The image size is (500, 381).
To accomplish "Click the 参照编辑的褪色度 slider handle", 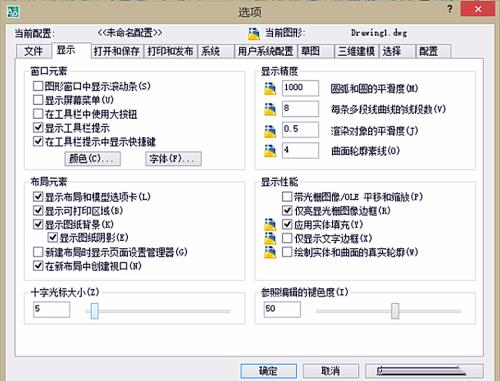I will 395,311.
